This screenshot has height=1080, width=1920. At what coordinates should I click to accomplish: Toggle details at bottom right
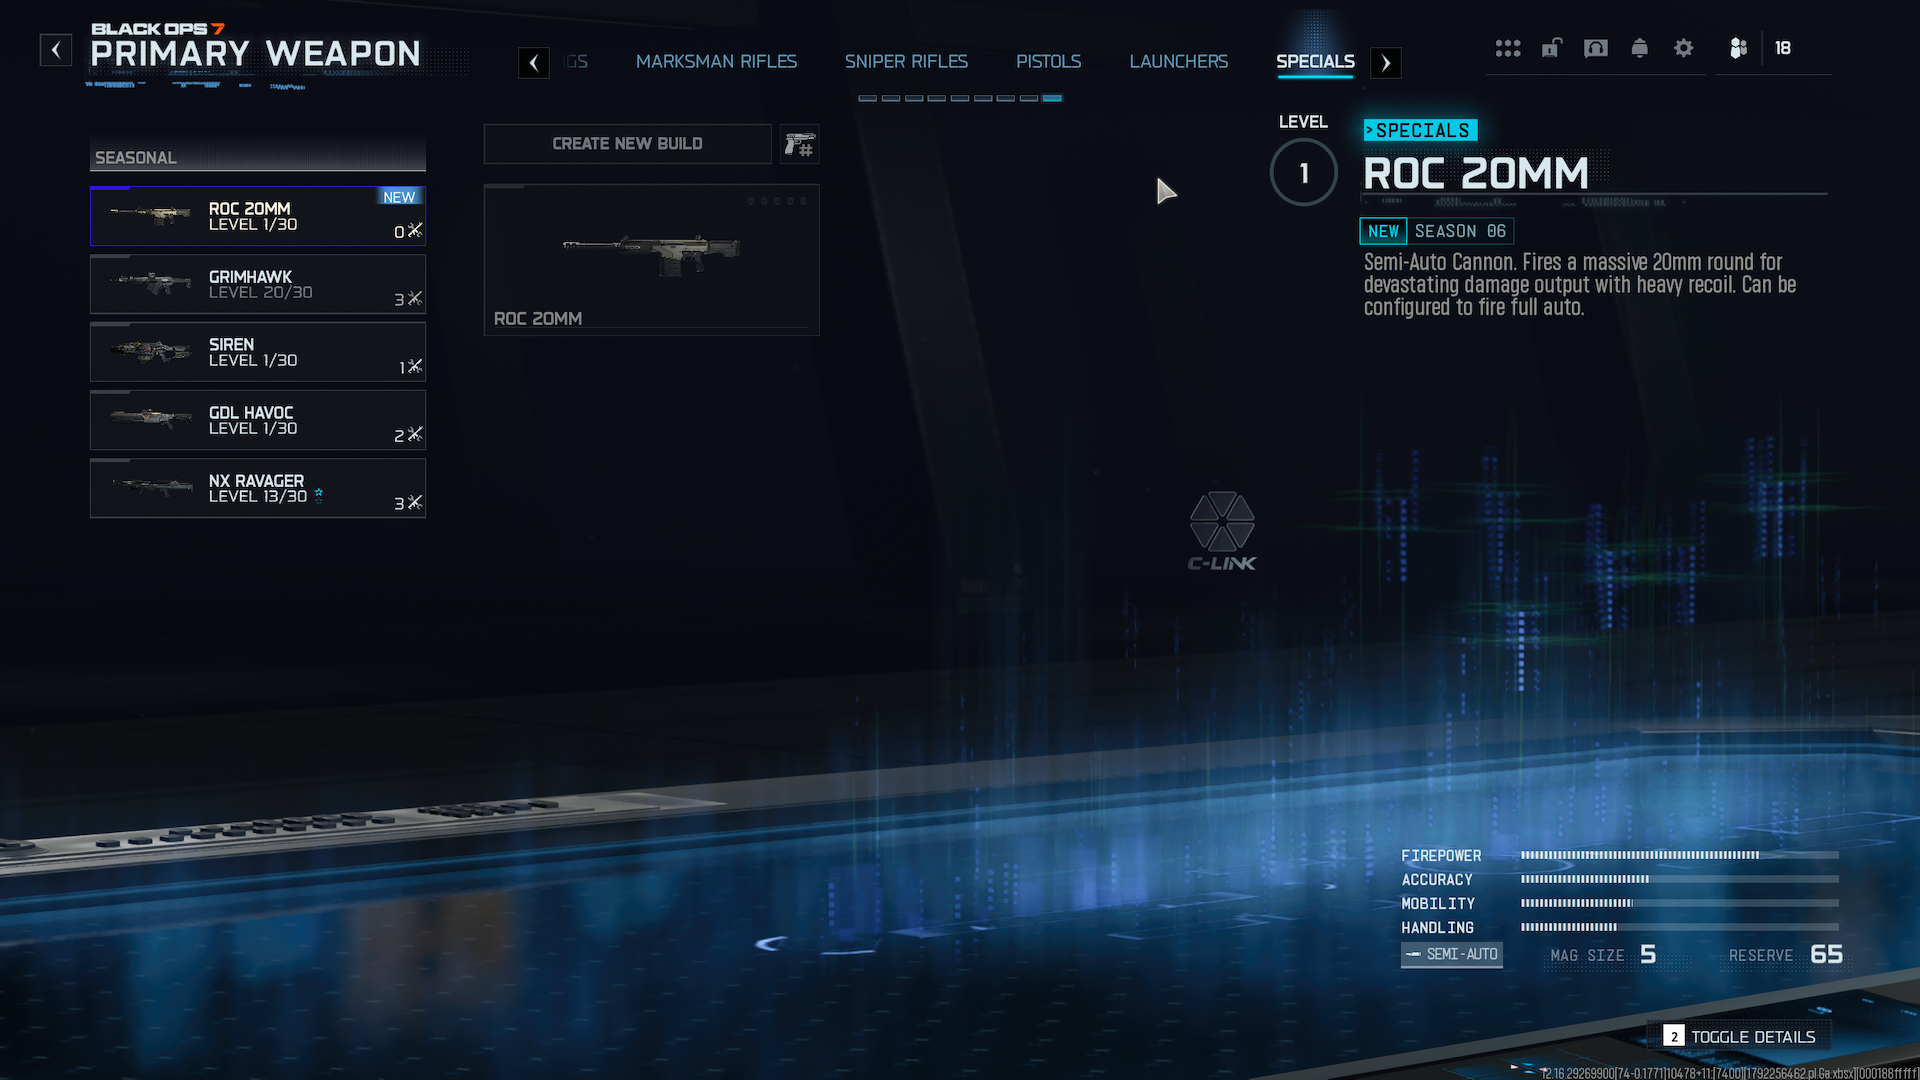click(1740, 1037)
